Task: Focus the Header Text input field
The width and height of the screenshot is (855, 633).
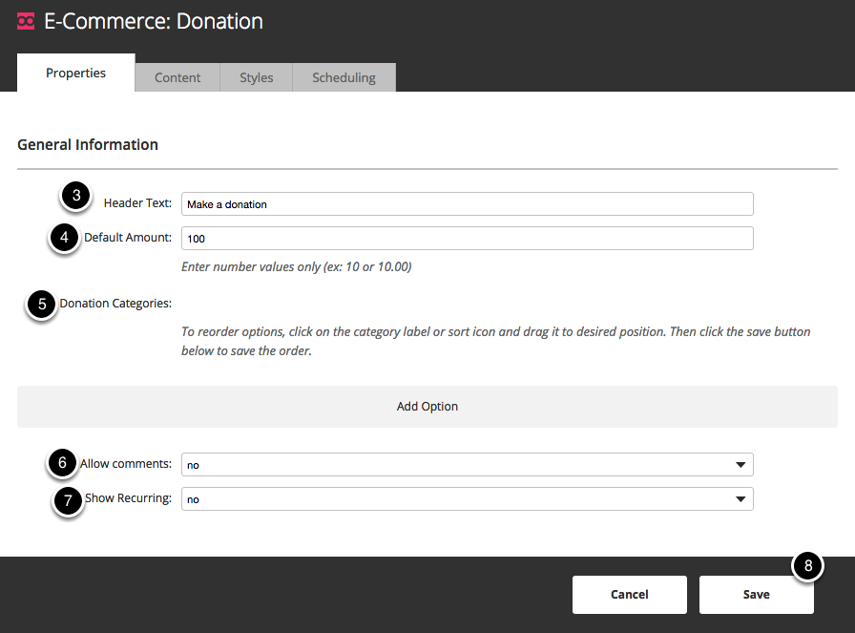Action: coord(467,204)
